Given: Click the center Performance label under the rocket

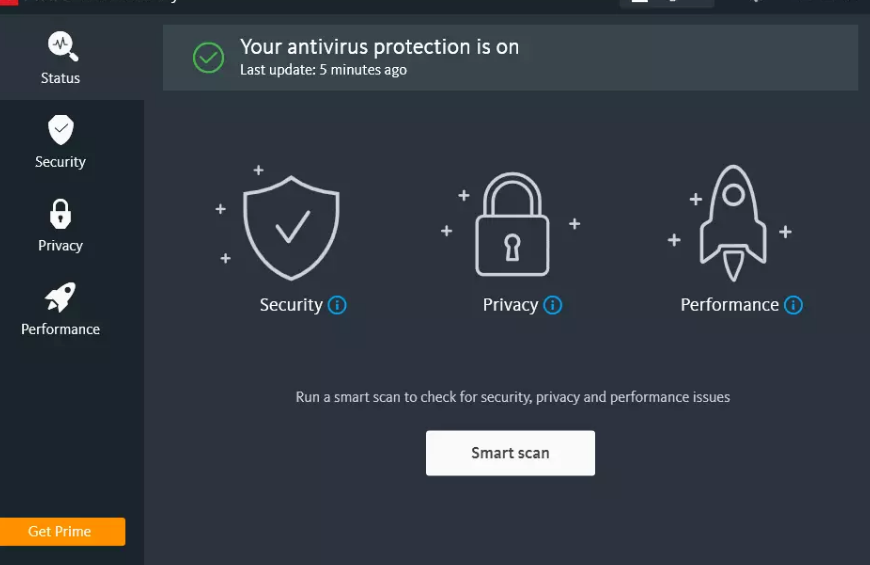Looking at the screenshot, I should tap(729, 305).
